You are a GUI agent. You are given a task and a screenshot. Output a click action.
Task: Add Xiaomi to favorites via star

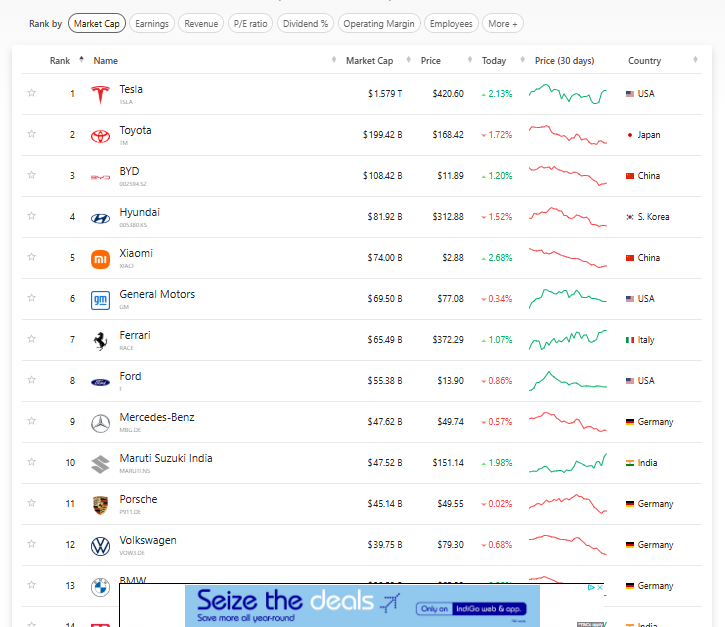pyautogui.click(x=31, y=257)
